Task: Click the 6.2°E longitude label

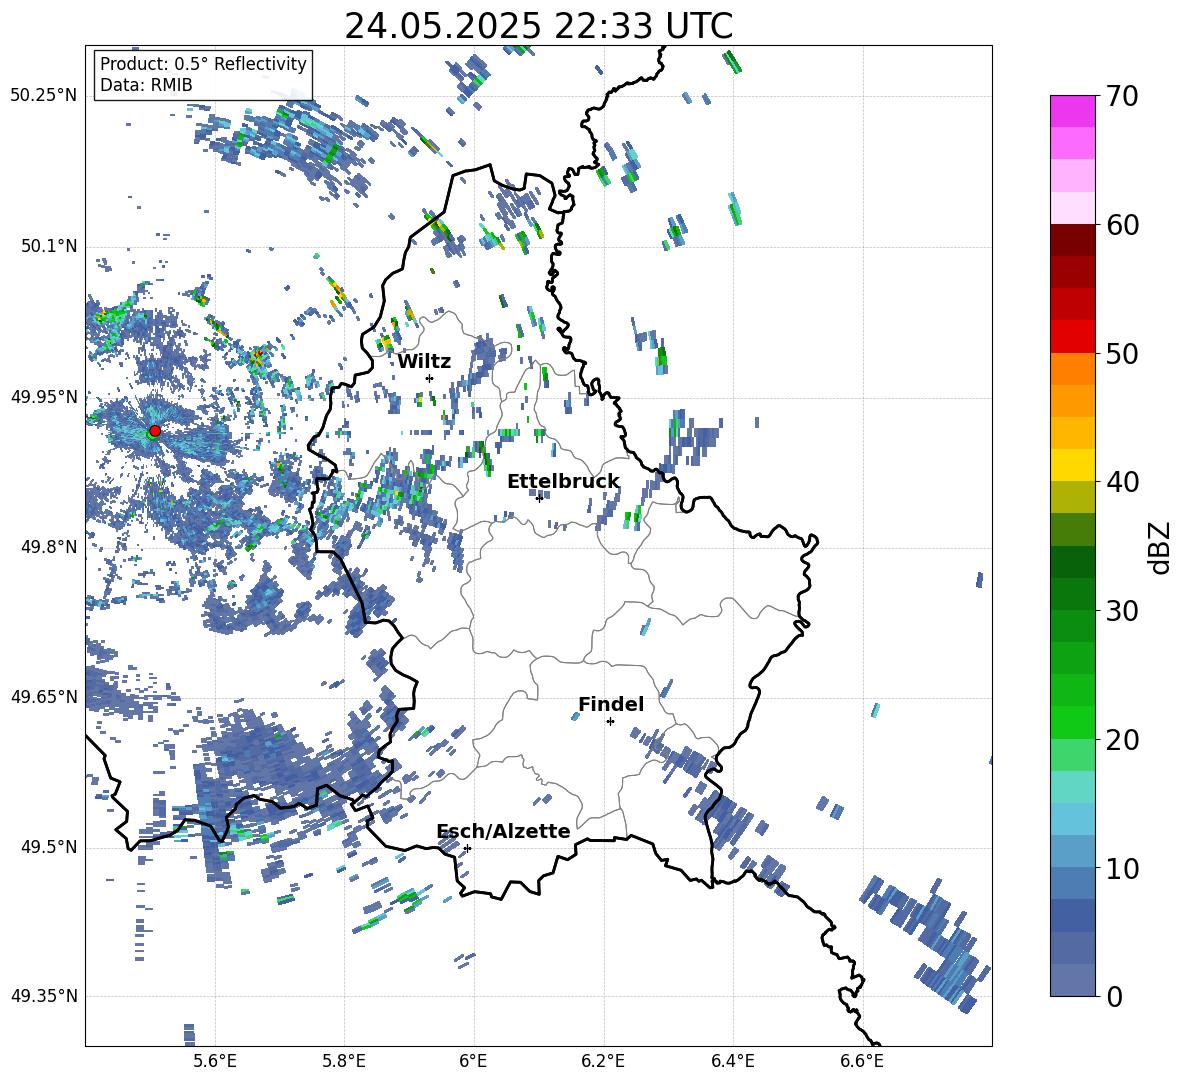Action: (x=603, y=1061)
